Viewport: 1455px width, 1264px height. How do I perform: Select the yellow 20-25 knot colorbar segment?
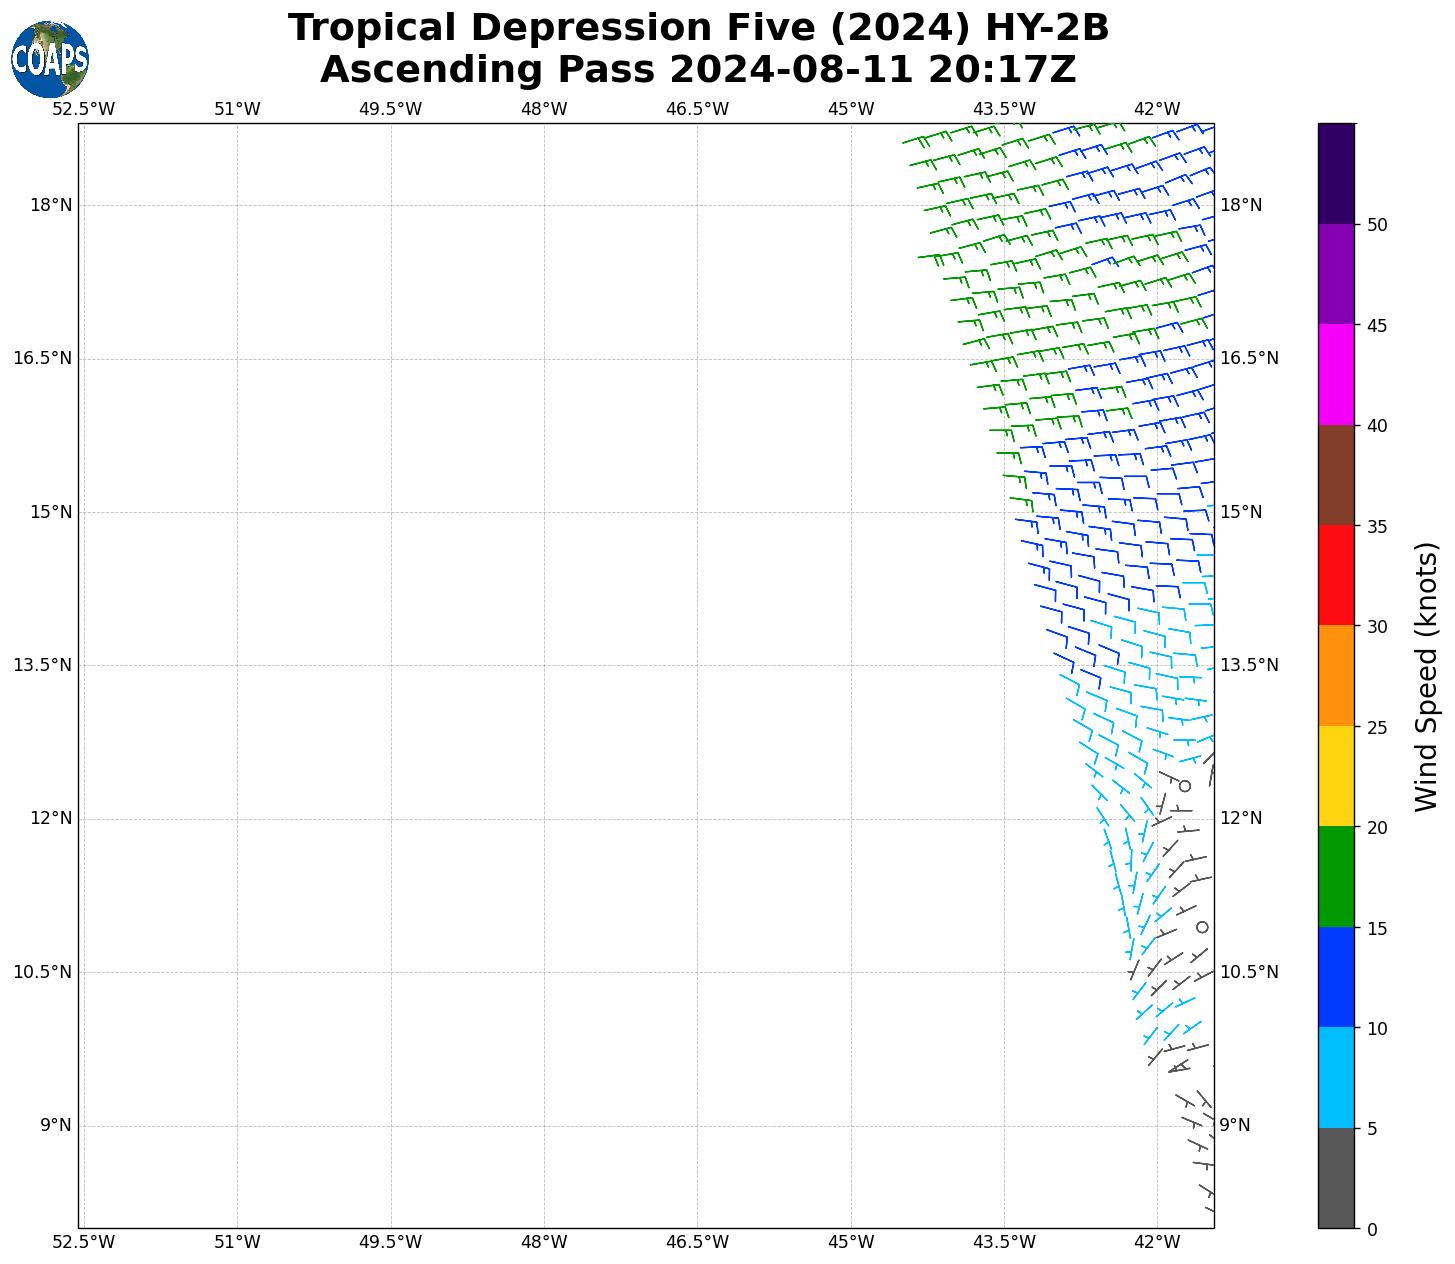pos(1336,776)
